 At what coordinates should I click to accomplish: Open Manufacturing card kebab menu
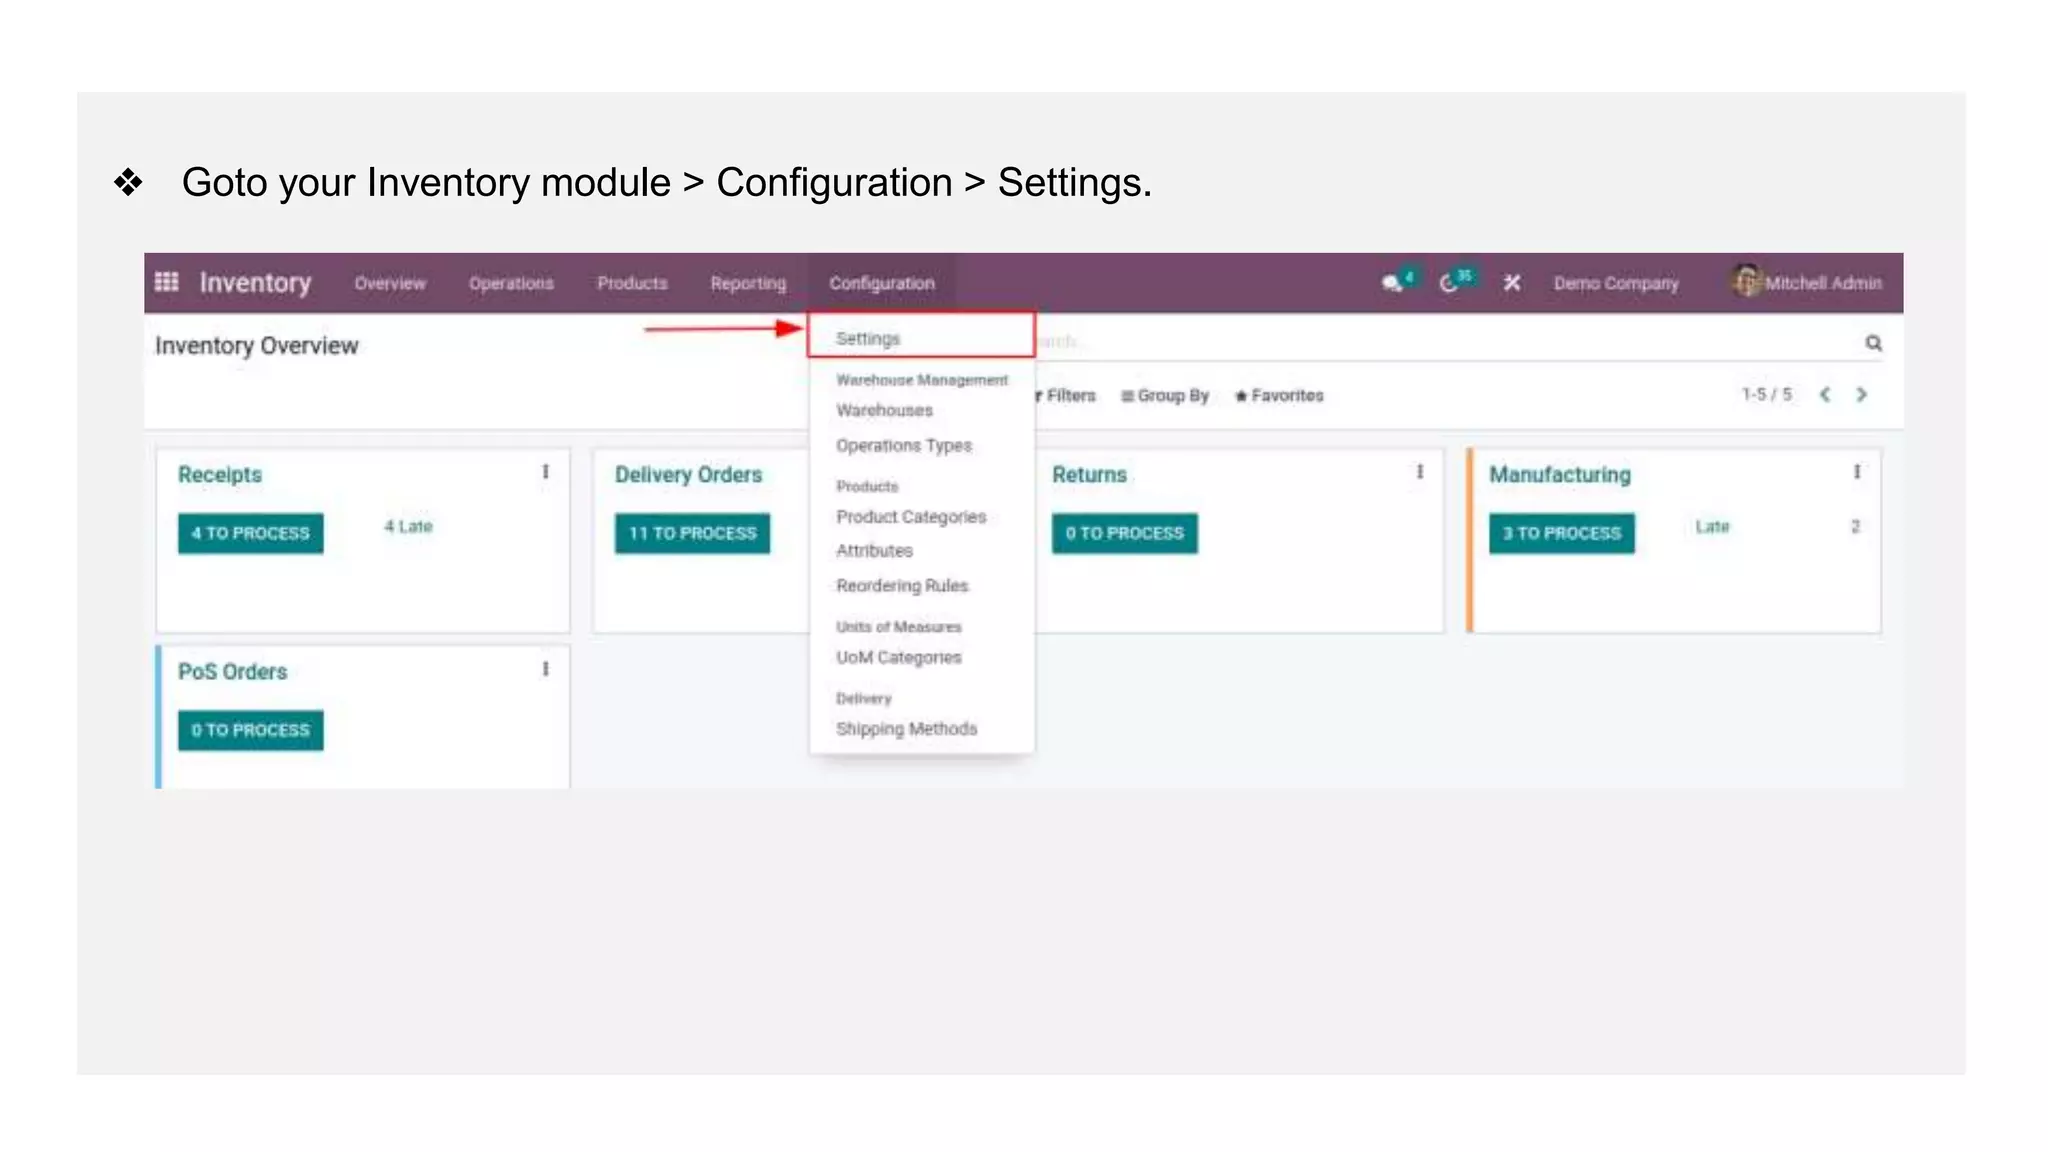pyautogui.click(x=1856, y=472)
